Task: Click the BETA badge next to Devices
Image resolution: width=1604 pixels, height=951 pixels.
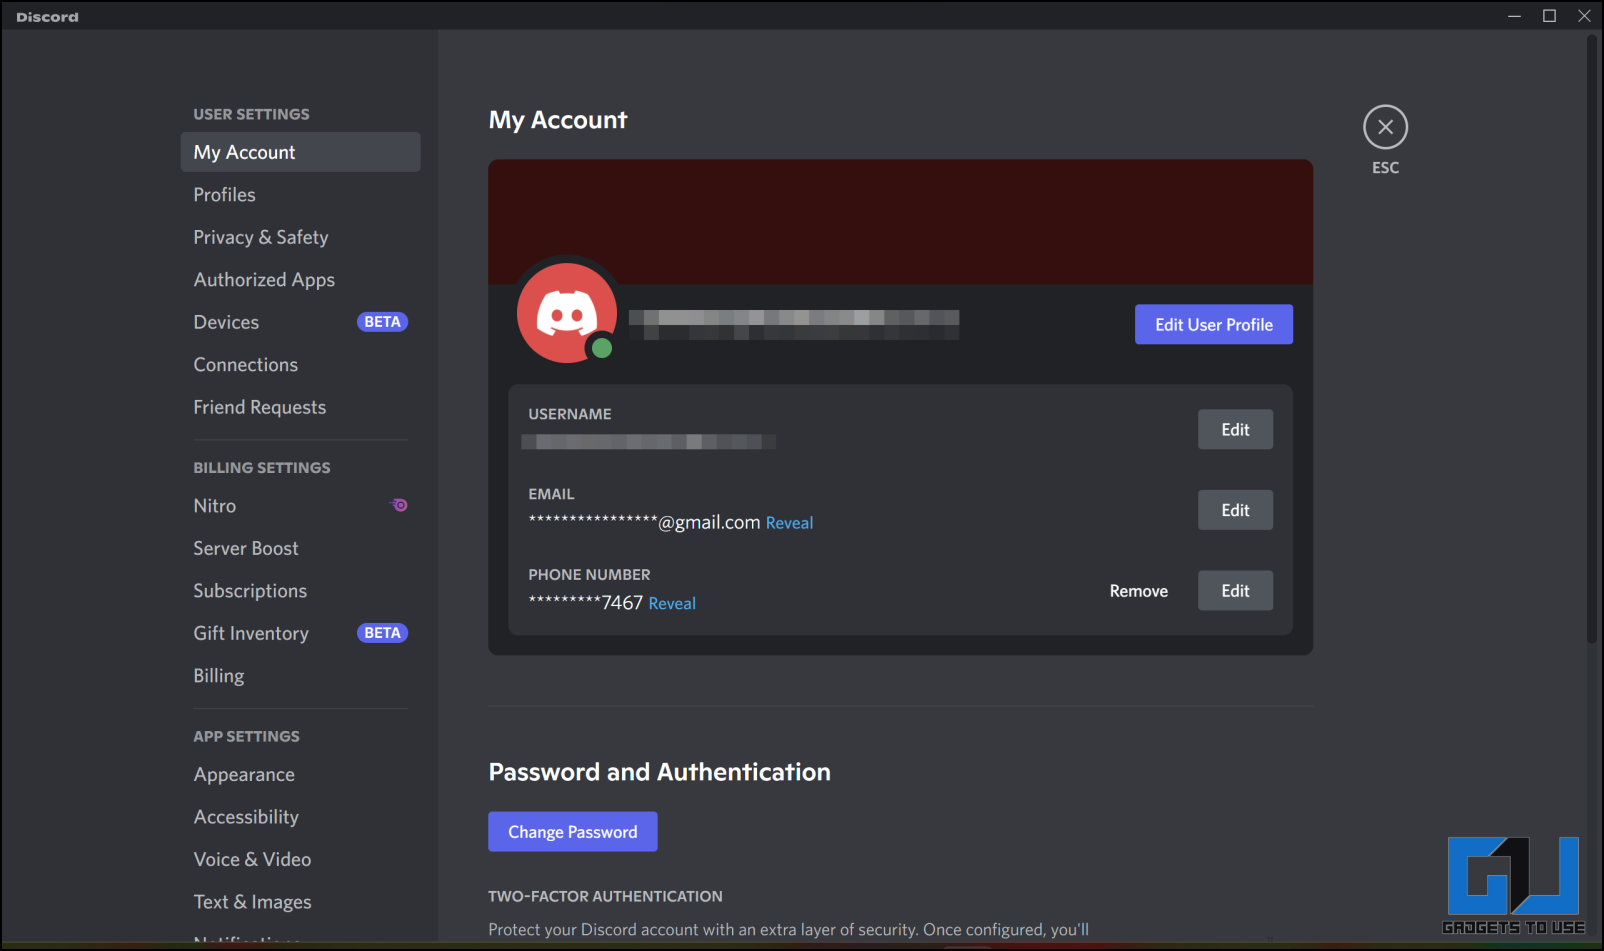Action: pos(382,322)
